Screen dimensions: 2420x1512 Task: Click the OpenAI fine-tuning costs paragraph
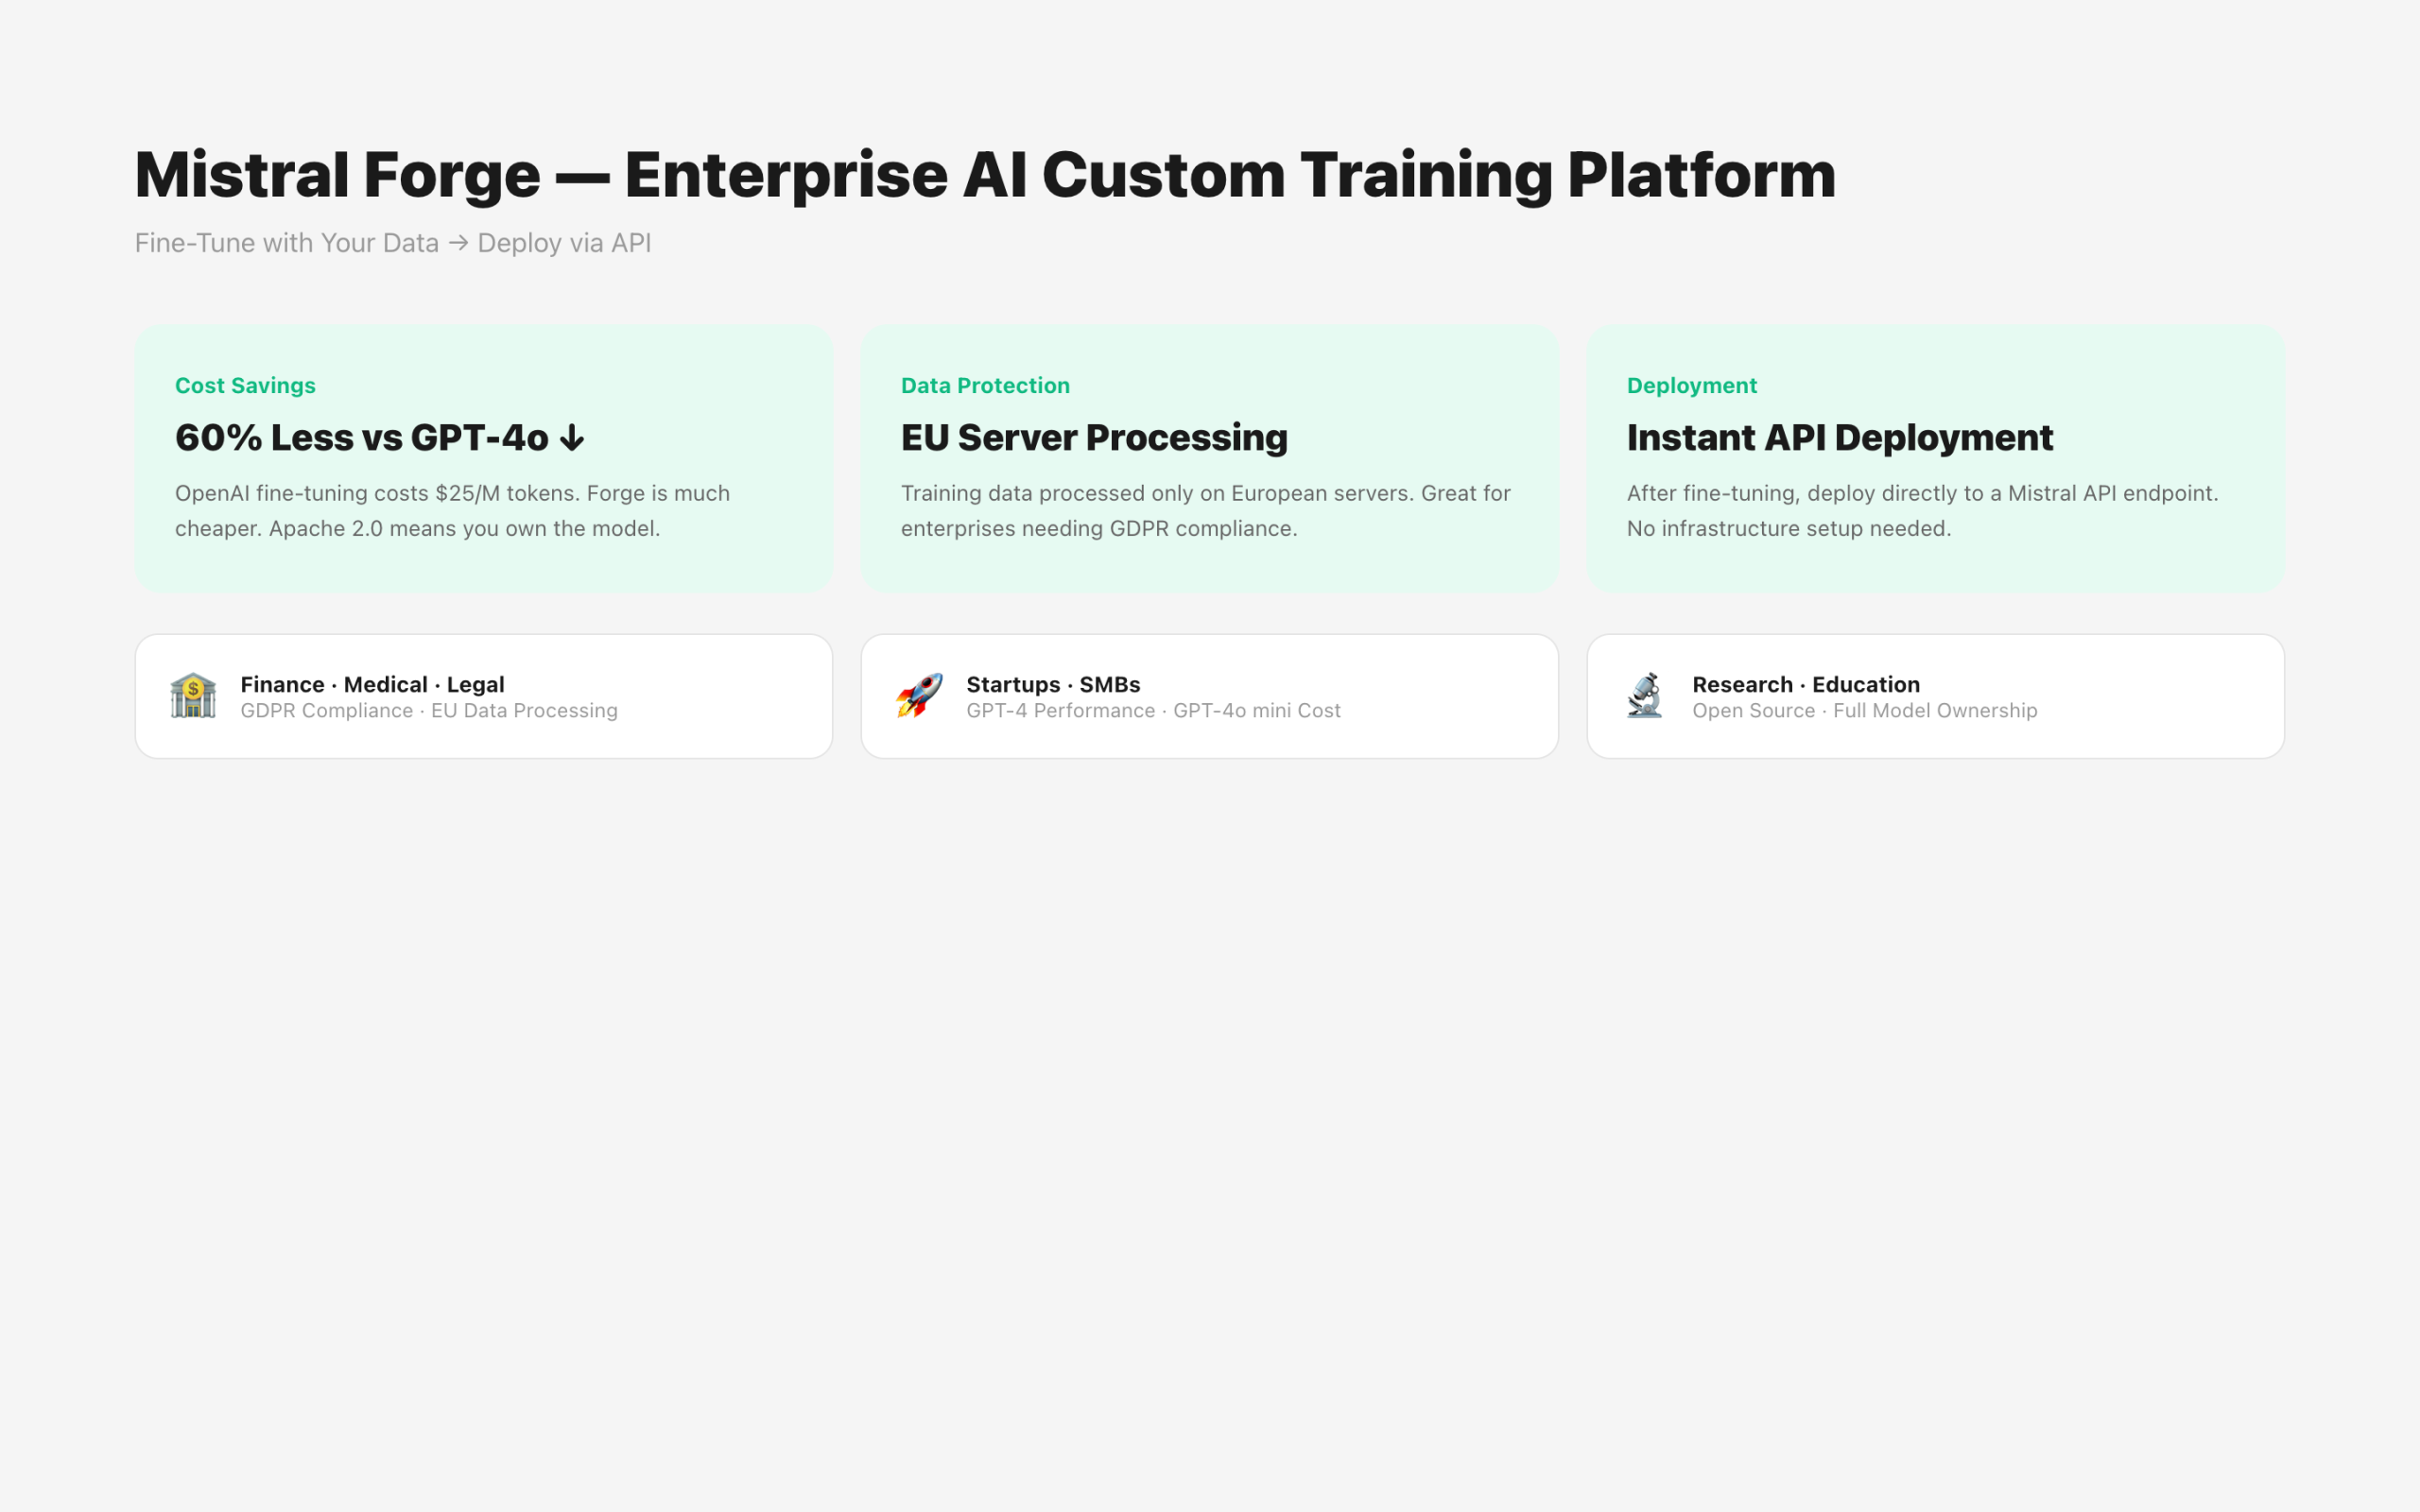tap(452, 510)
